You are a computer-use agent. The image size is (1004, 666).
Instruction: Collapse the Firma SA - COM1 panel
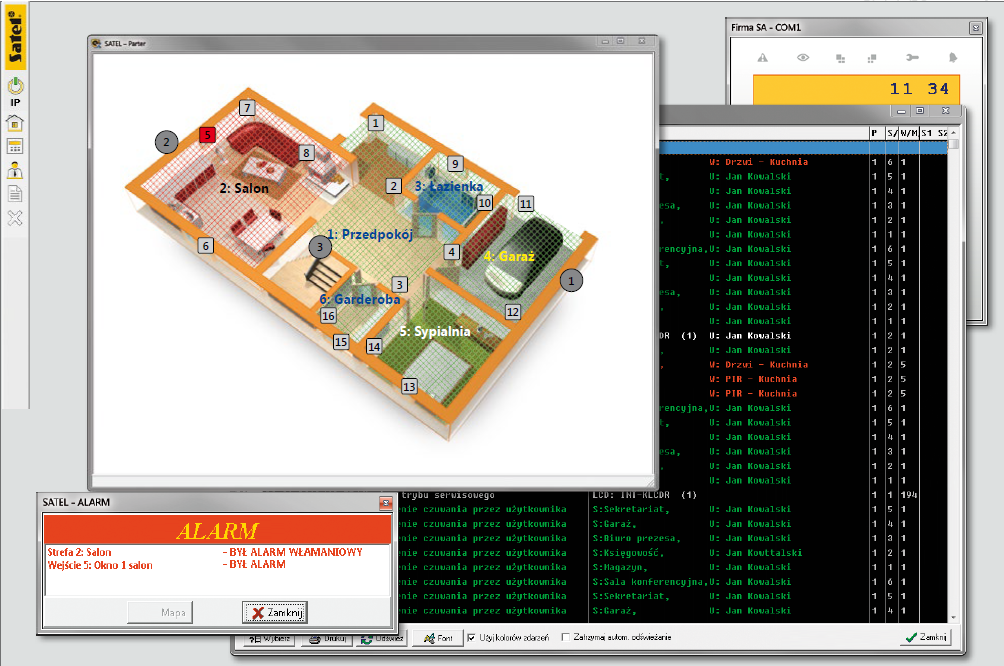[x=975, y=28]
